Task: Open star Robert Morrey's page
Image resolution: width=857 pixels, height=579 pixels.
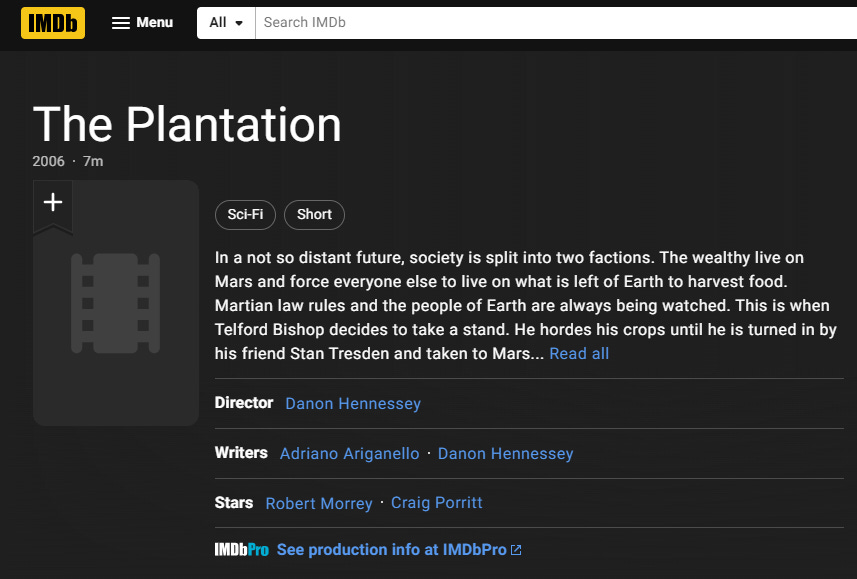Action: click(319, 503)
